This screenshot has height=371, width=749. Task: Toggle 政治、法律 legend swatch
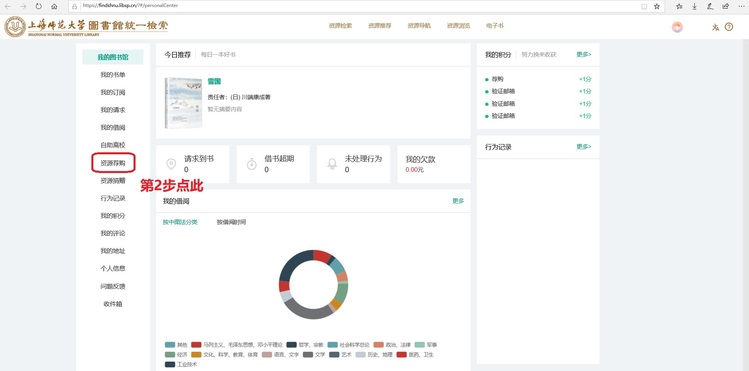tap(379, 344)
